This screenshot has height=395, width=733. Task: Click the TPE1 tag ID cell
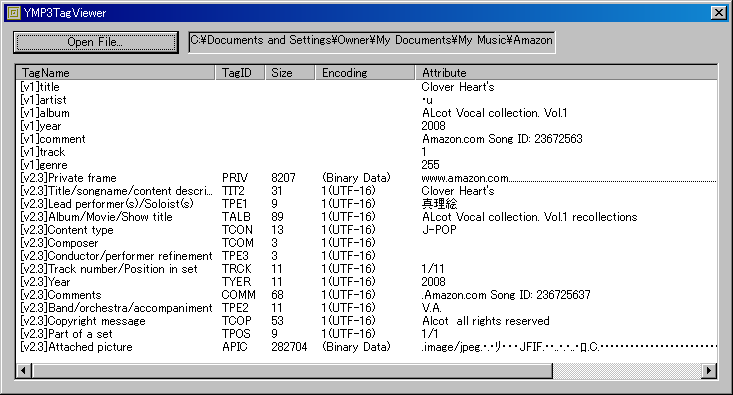point(235,204)
